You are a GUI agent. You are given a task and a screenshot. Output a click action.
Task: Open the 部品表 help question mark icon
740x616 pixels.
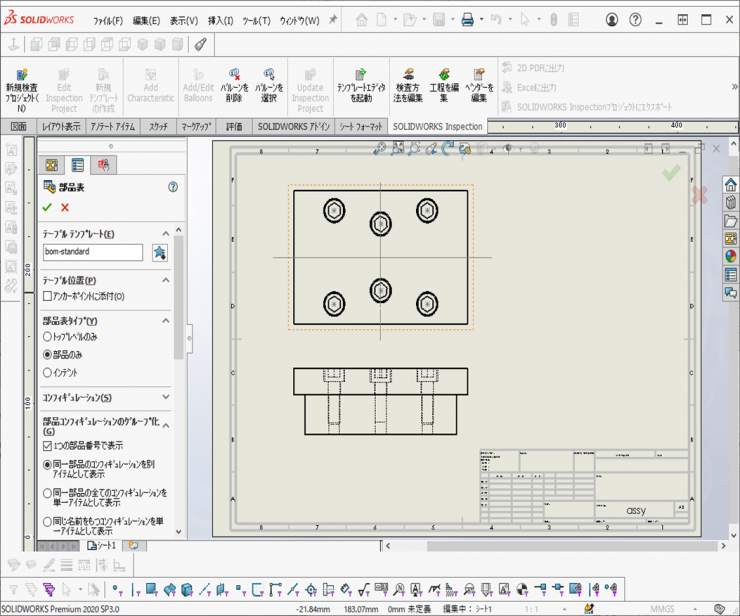172,186
